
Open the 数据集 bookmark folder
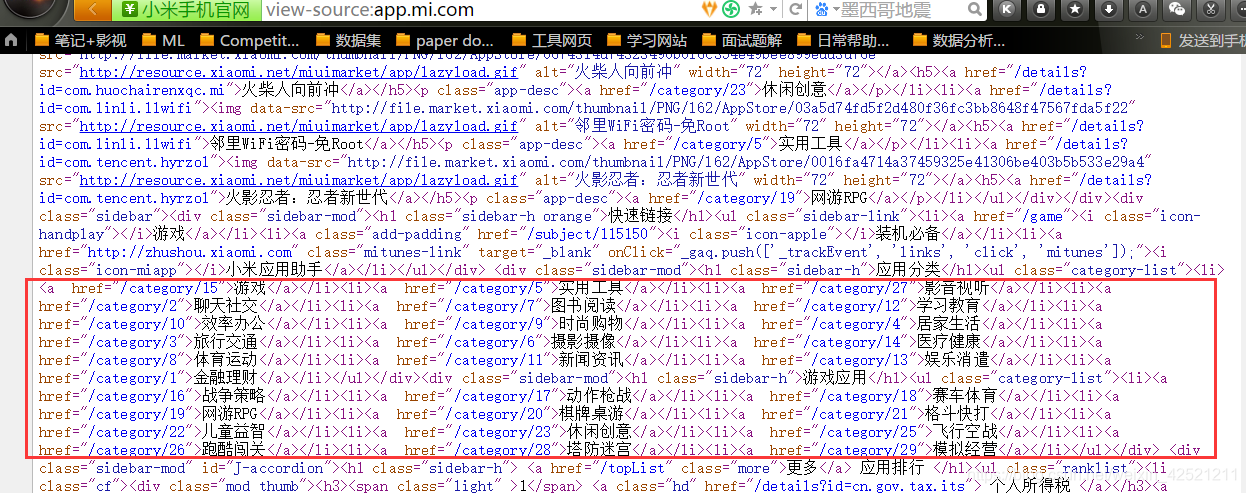click(347, 41)
